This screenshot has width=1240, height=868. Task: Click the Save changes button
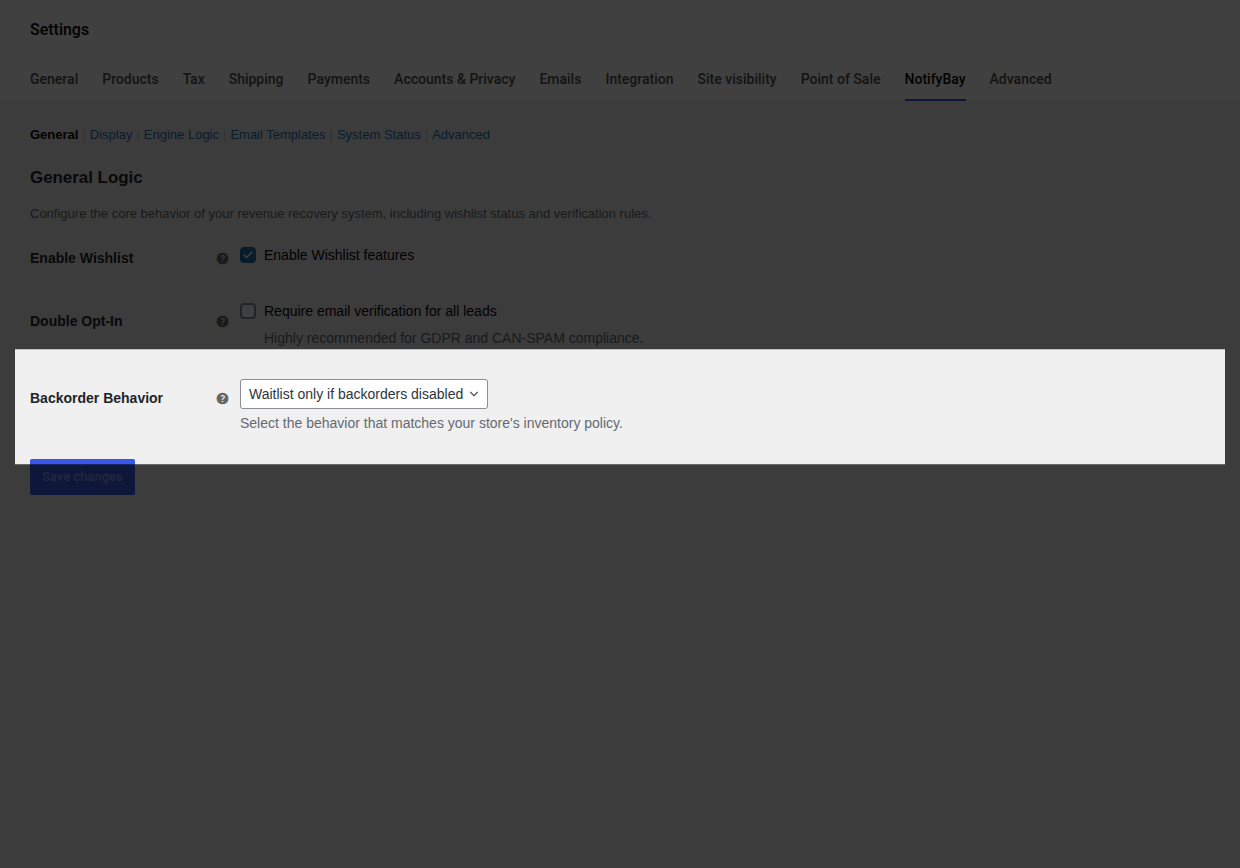[x=82, y=477]
